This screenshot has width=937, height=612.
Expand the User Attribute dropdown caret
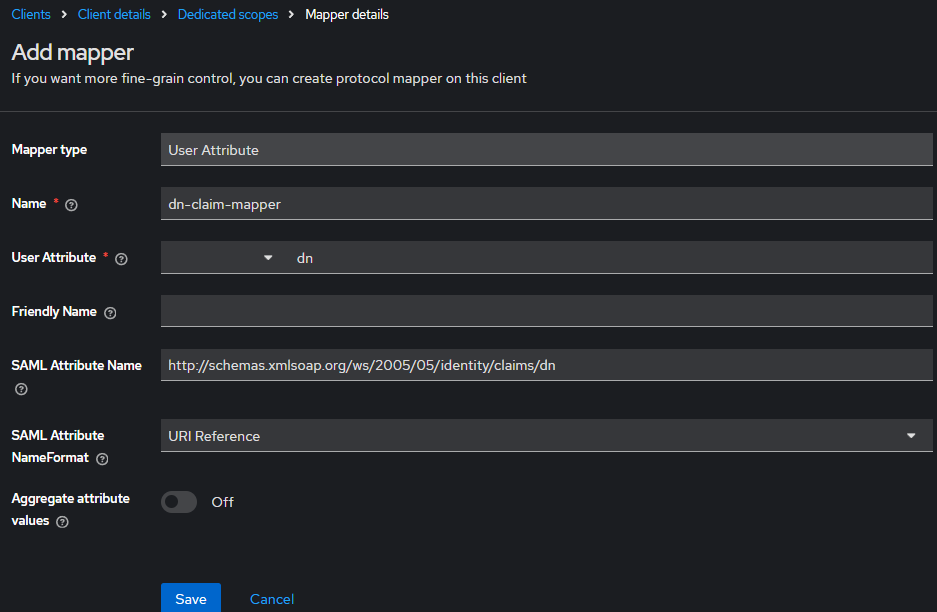coord(268,258)
